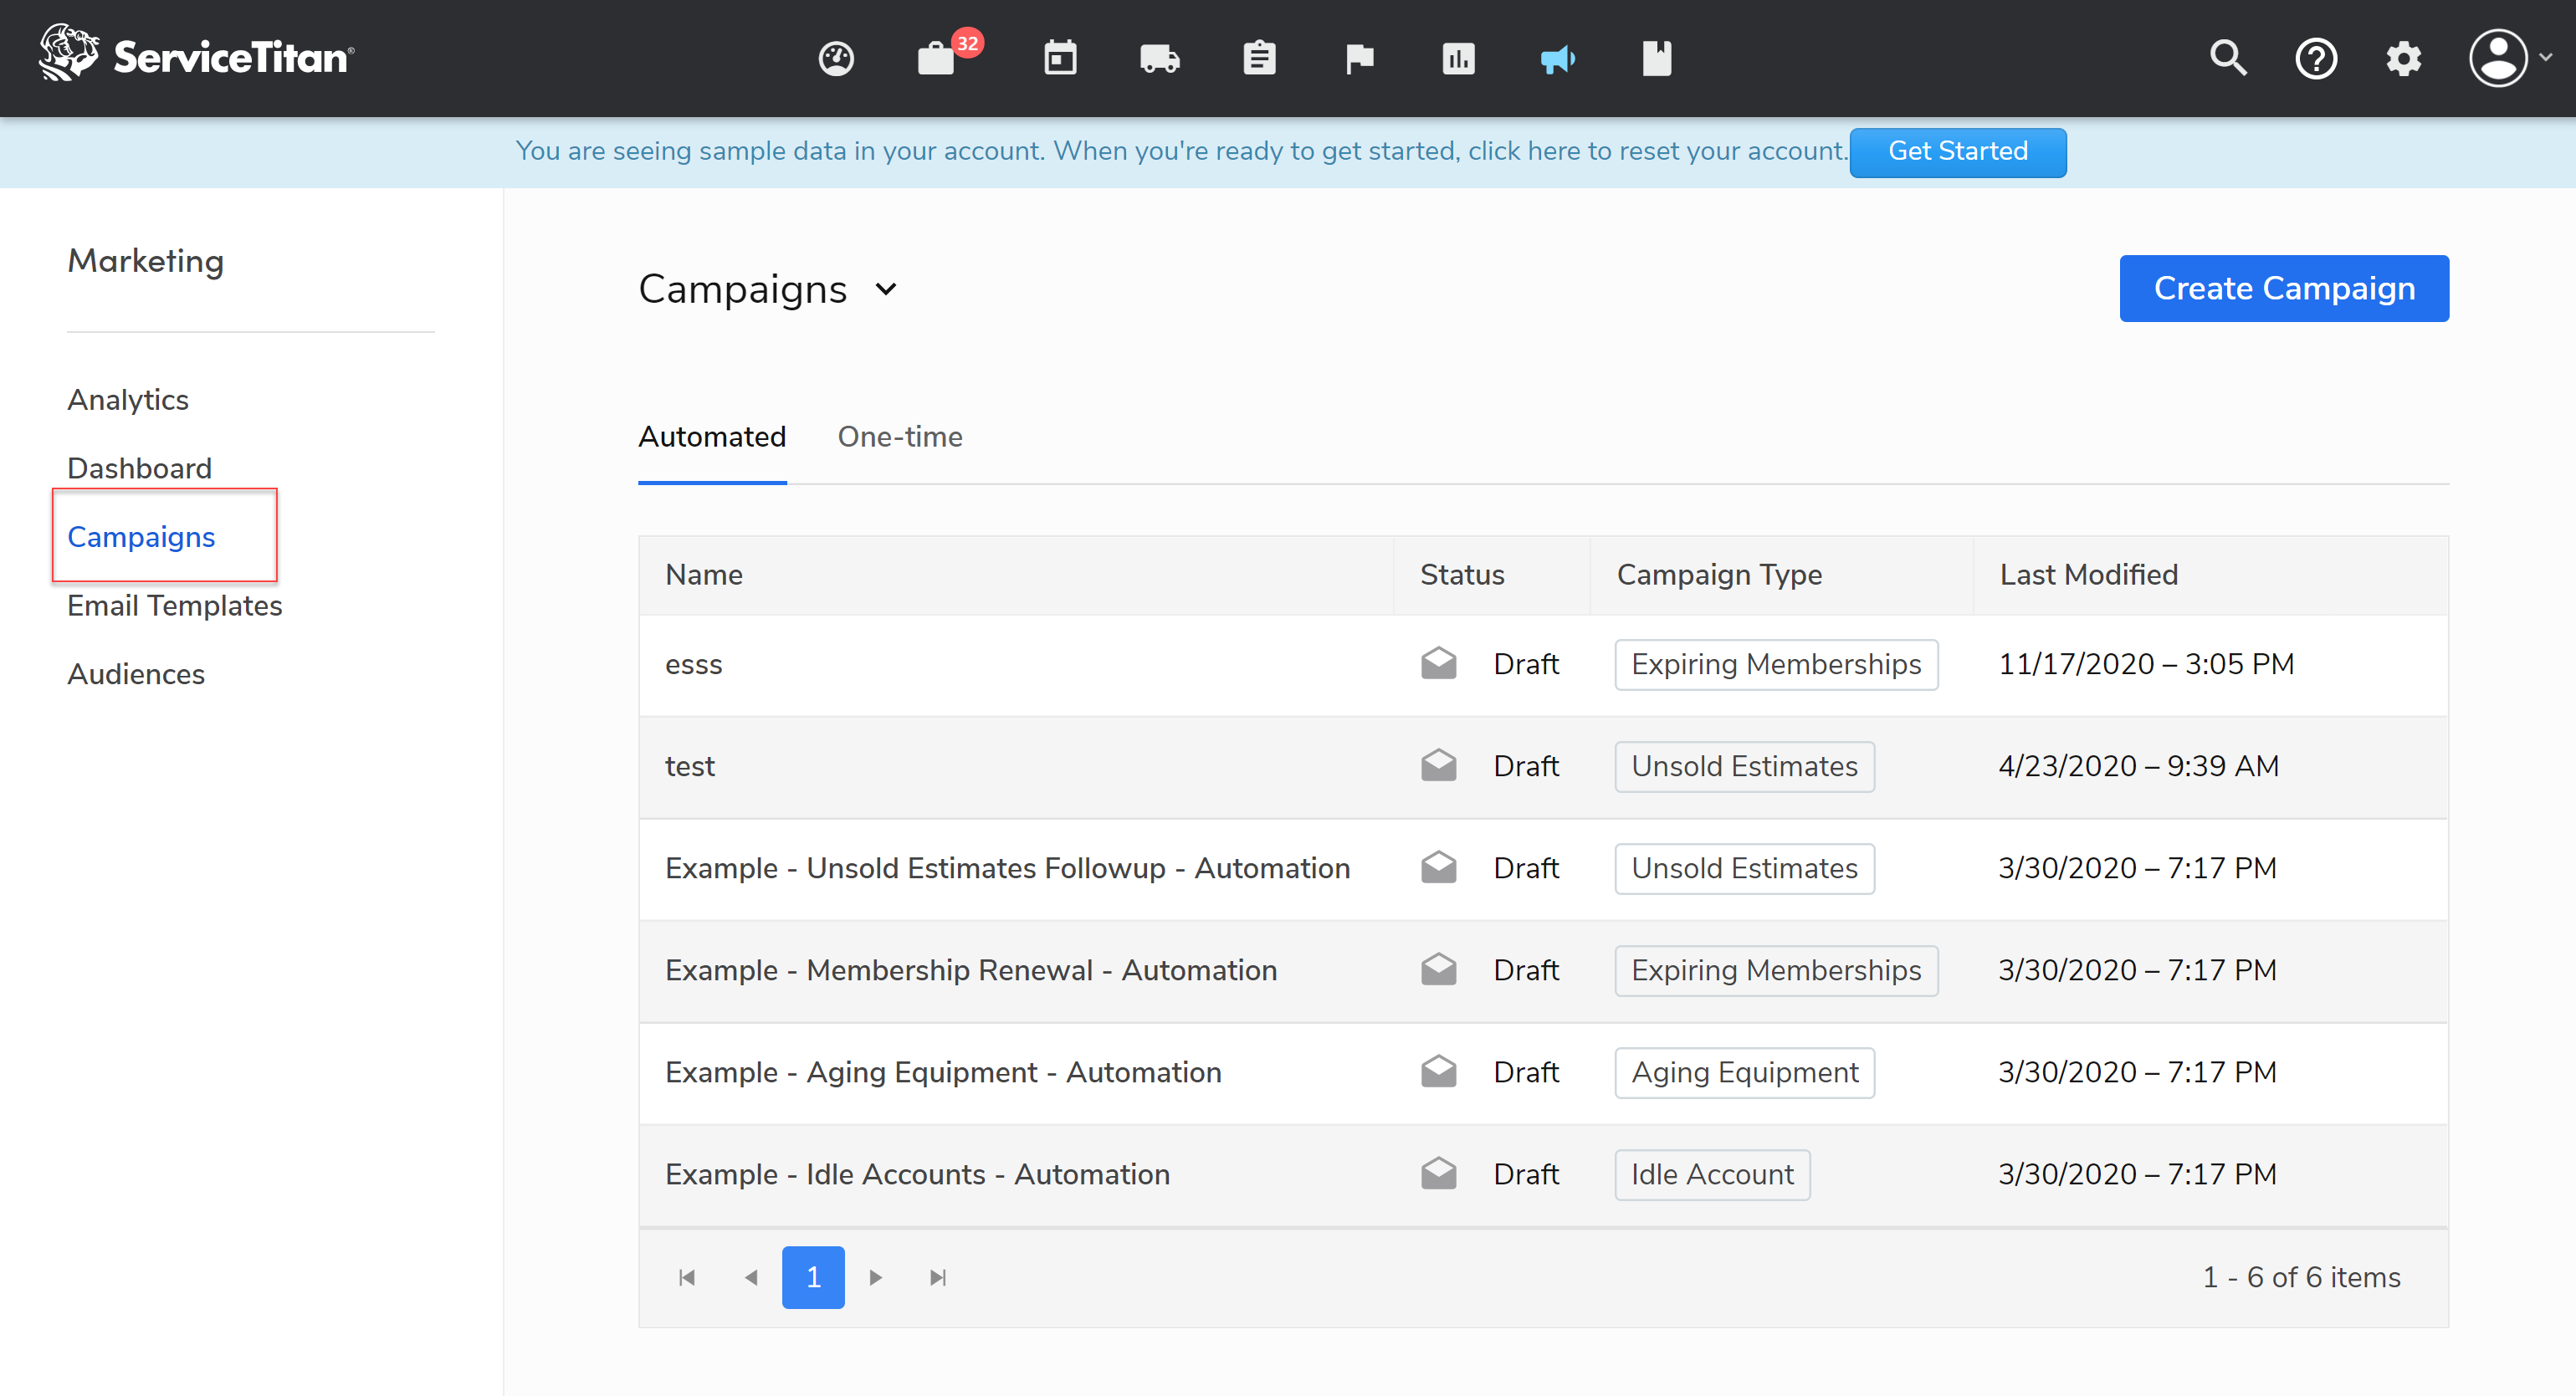Click the dispatch truck icon
Screen dimensions: 2576x1396
1159,59
